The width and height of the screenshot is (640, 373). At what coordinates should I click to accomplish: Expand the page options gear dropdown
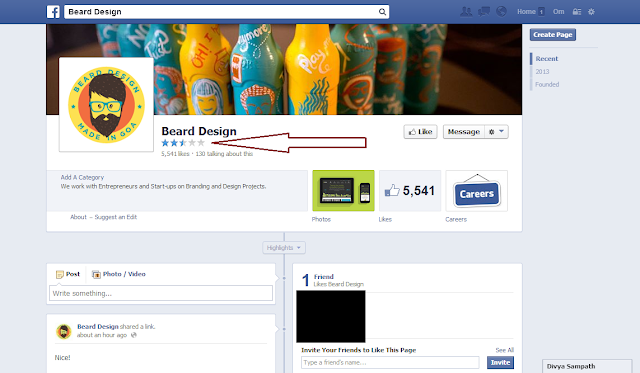496,132
